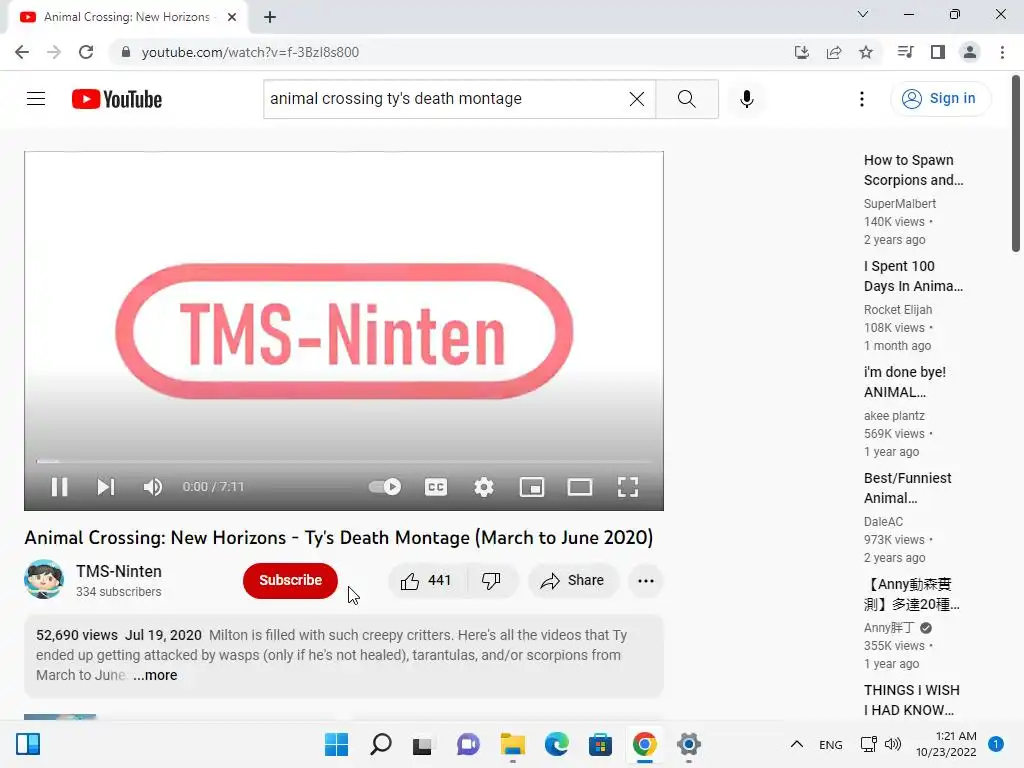Open YouTube settings three-dot menu
This screenshot has width=1024, height=768.
point(862,99)
